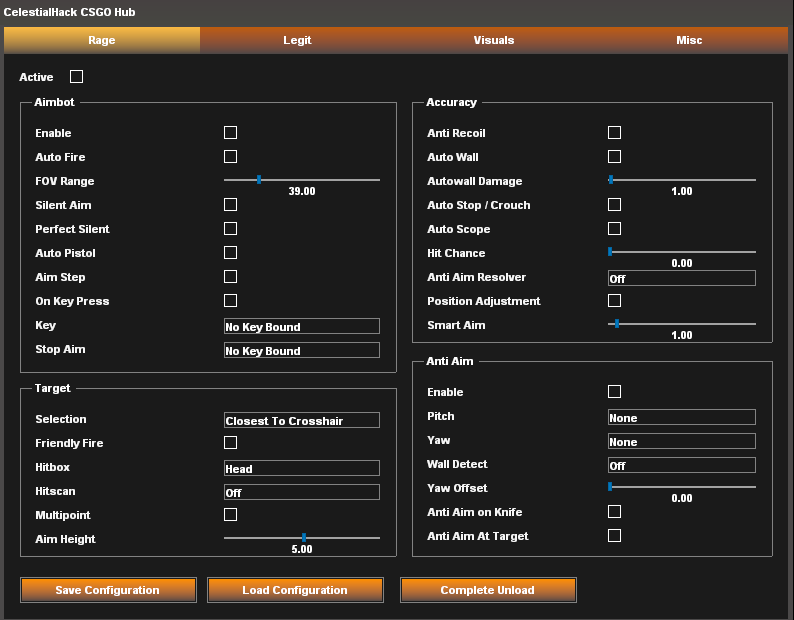Image resolution: width=794 pixels, height=620 pixels.
Task: Click the Aimbot group heading
Action: 54,102
